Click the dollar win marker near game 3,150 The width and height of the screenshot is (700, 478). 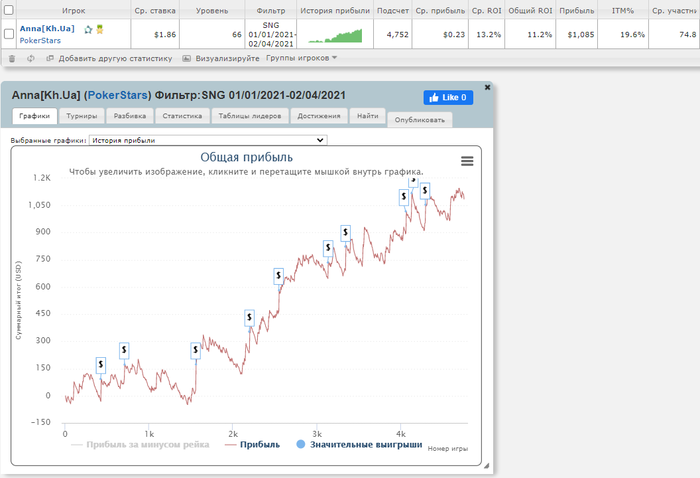tap(328, 248)
